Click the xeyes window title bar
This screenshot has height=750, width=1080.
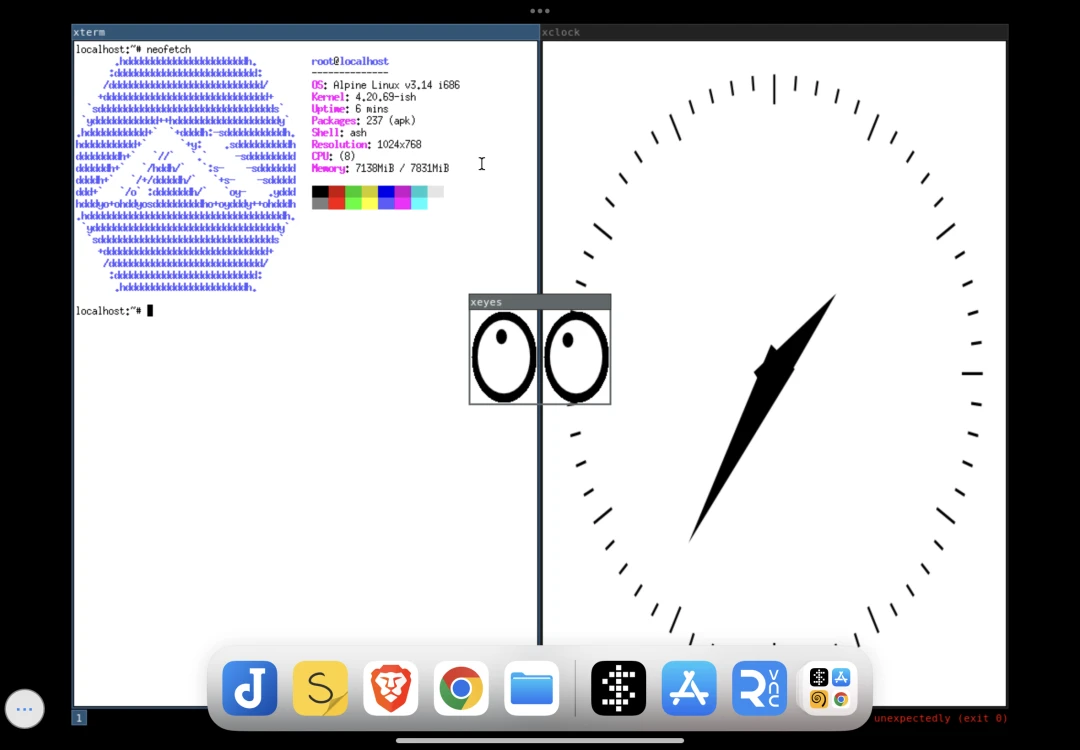point(539,302)
